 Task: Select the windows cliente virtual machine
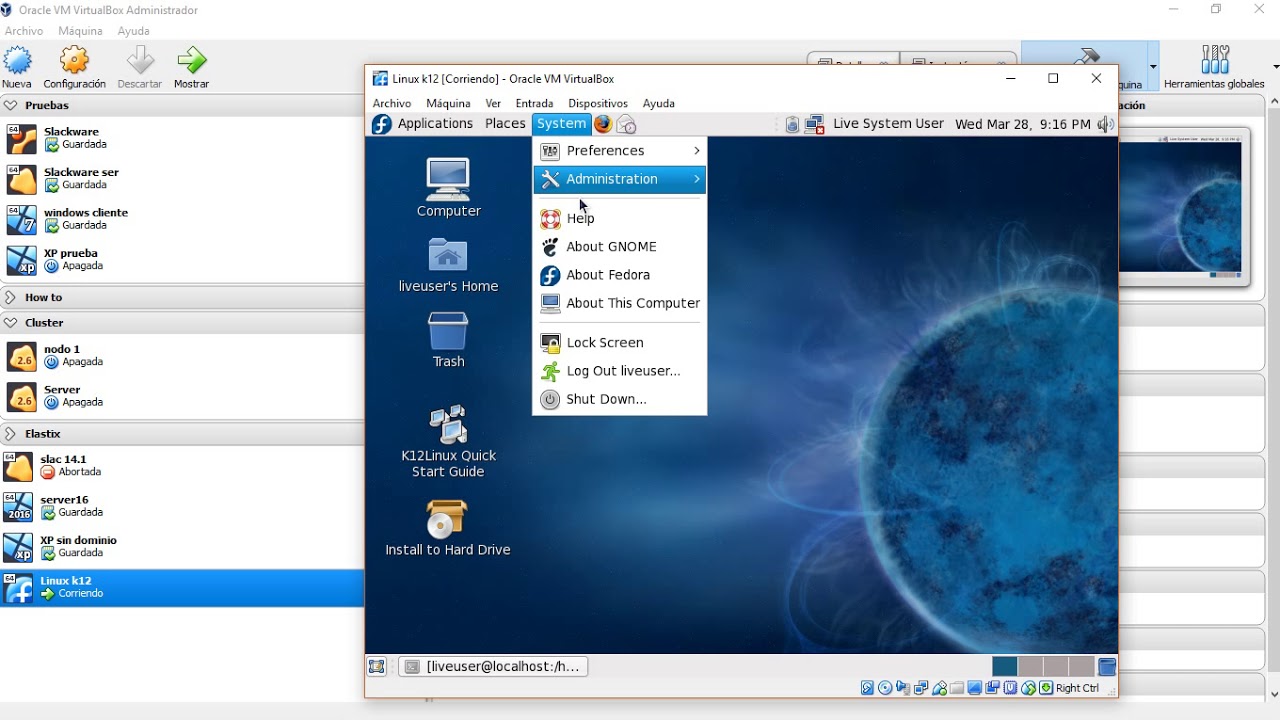181,219
